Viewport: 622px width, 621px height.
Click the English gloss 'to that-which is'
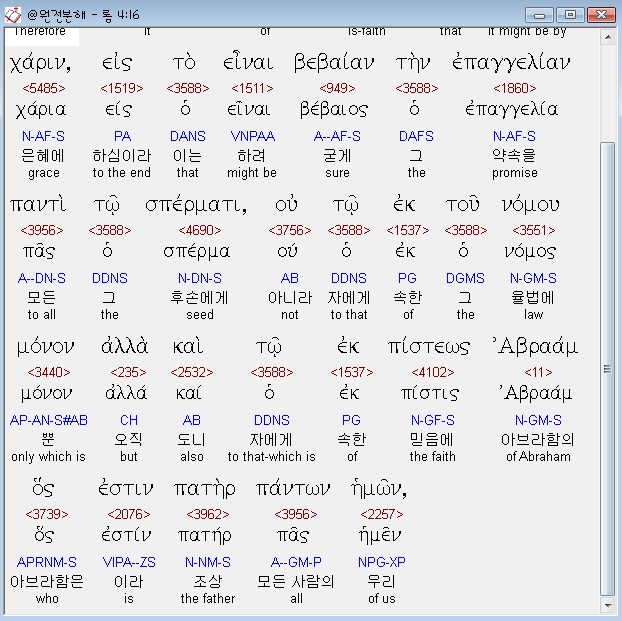coord(272,457)
